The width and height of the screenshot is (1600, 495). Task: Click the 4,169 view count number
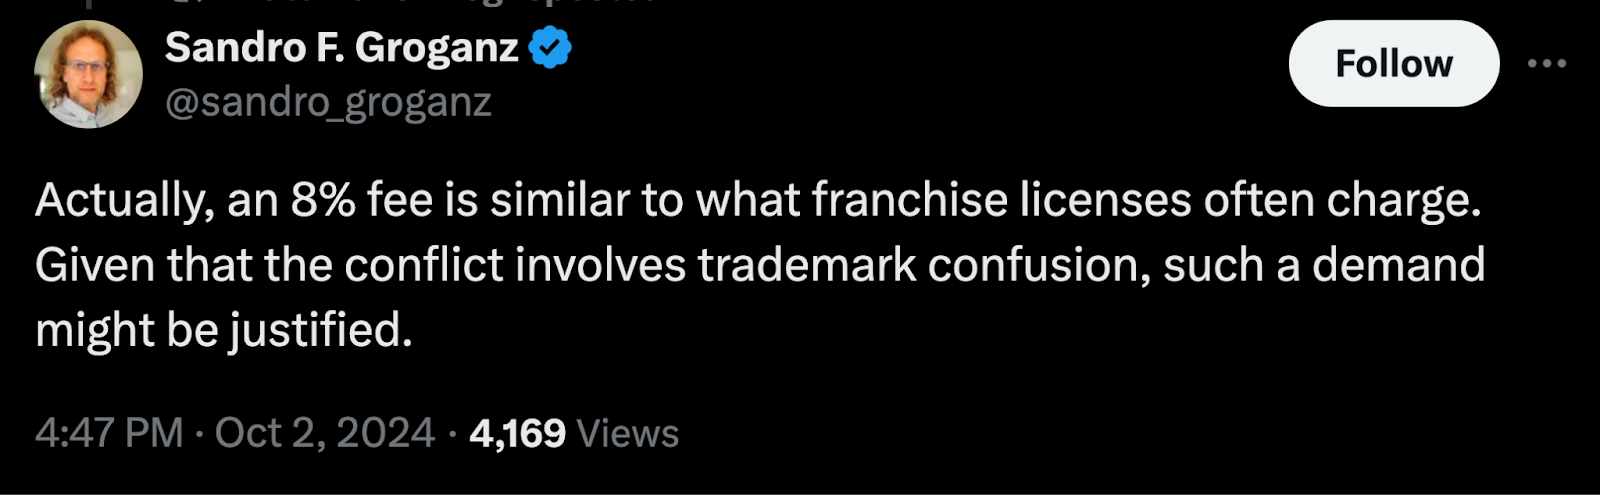(x=517, y=433)
